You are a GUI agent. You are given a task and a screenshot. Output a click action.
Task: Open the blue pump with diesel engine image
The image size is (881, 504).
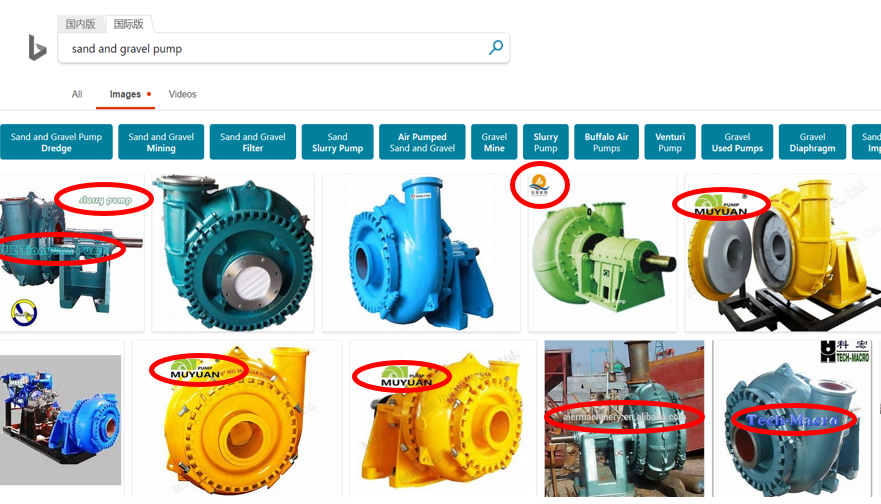click(61, 419)
